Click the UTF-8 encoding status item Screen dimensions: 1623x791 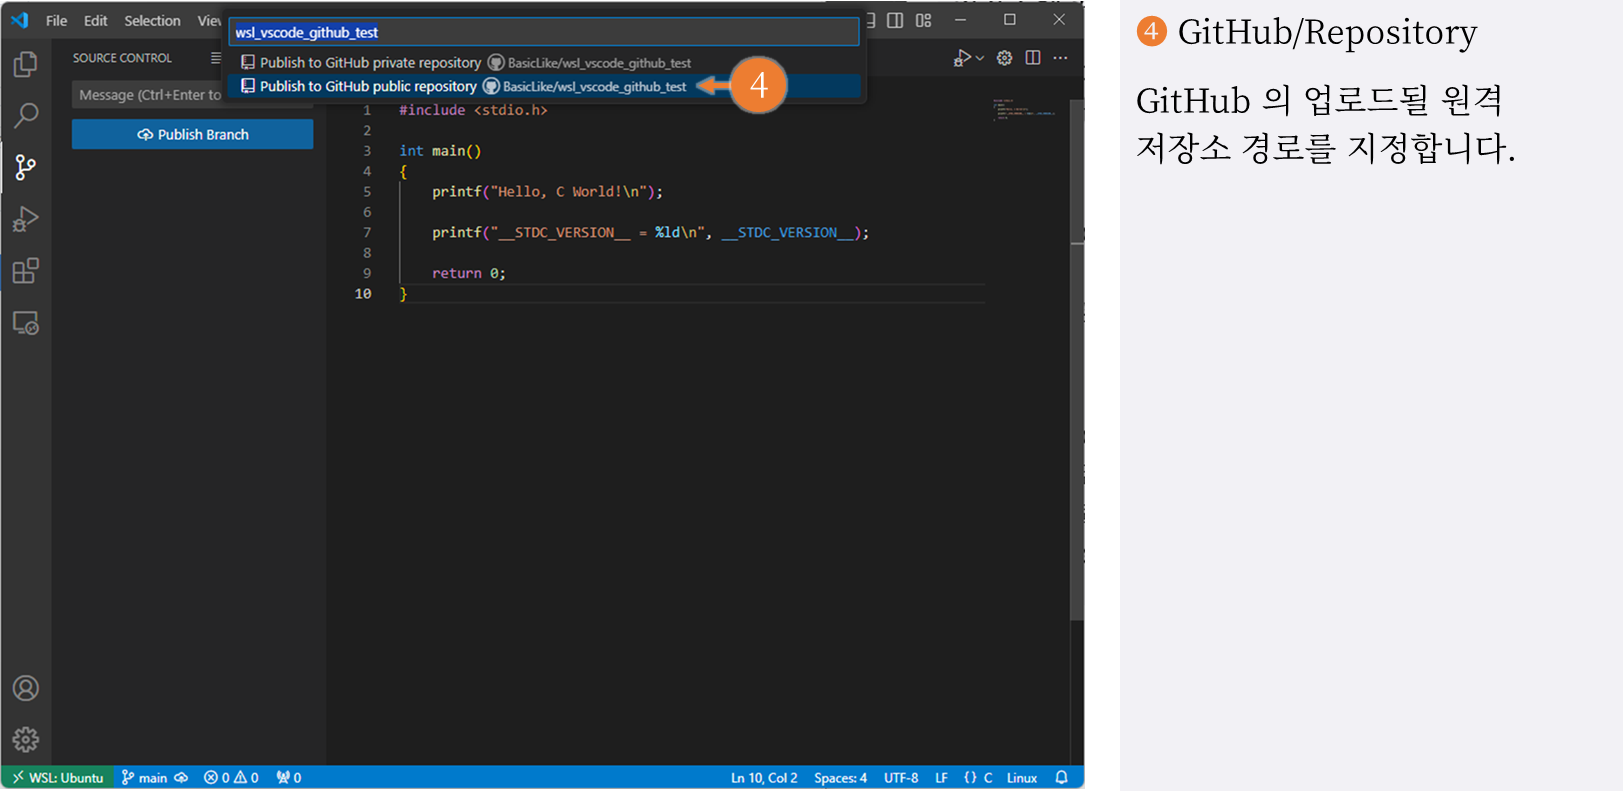[x=901, y=778]
